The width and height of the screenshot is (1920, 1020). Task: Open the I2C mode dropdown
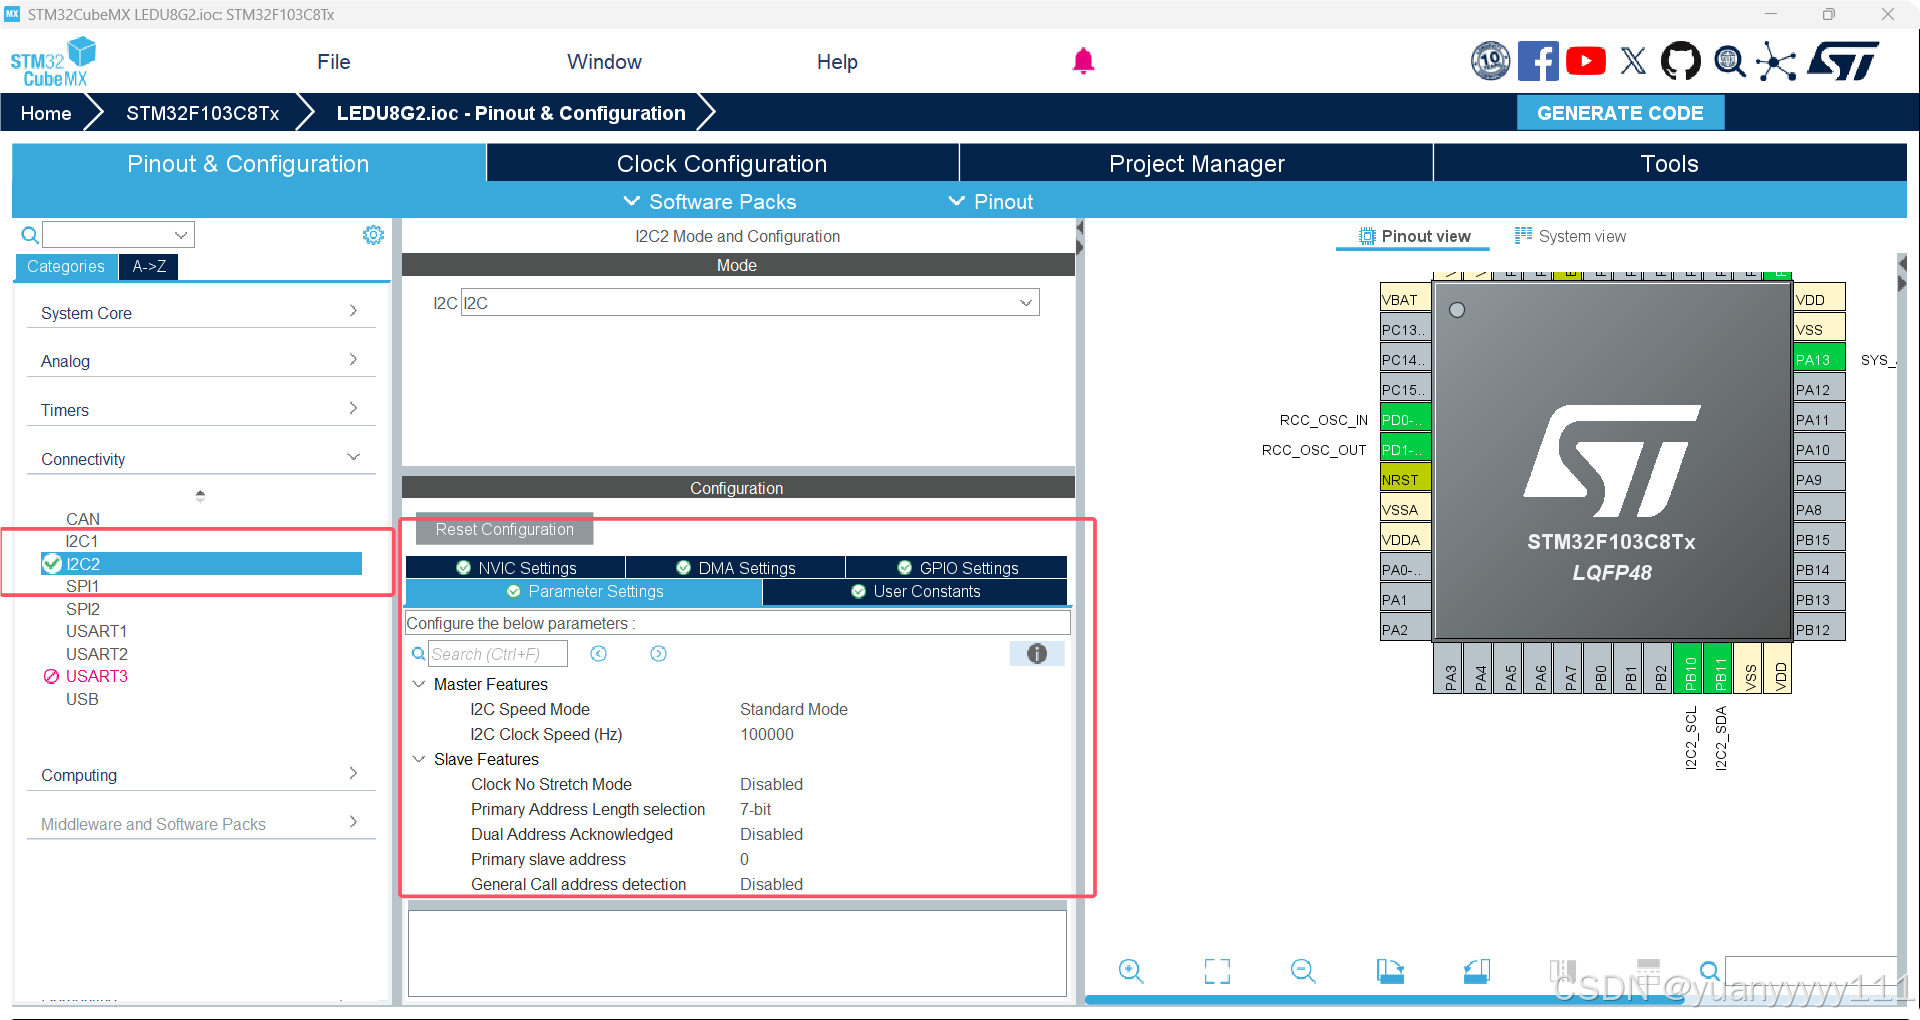coord(750,303)
